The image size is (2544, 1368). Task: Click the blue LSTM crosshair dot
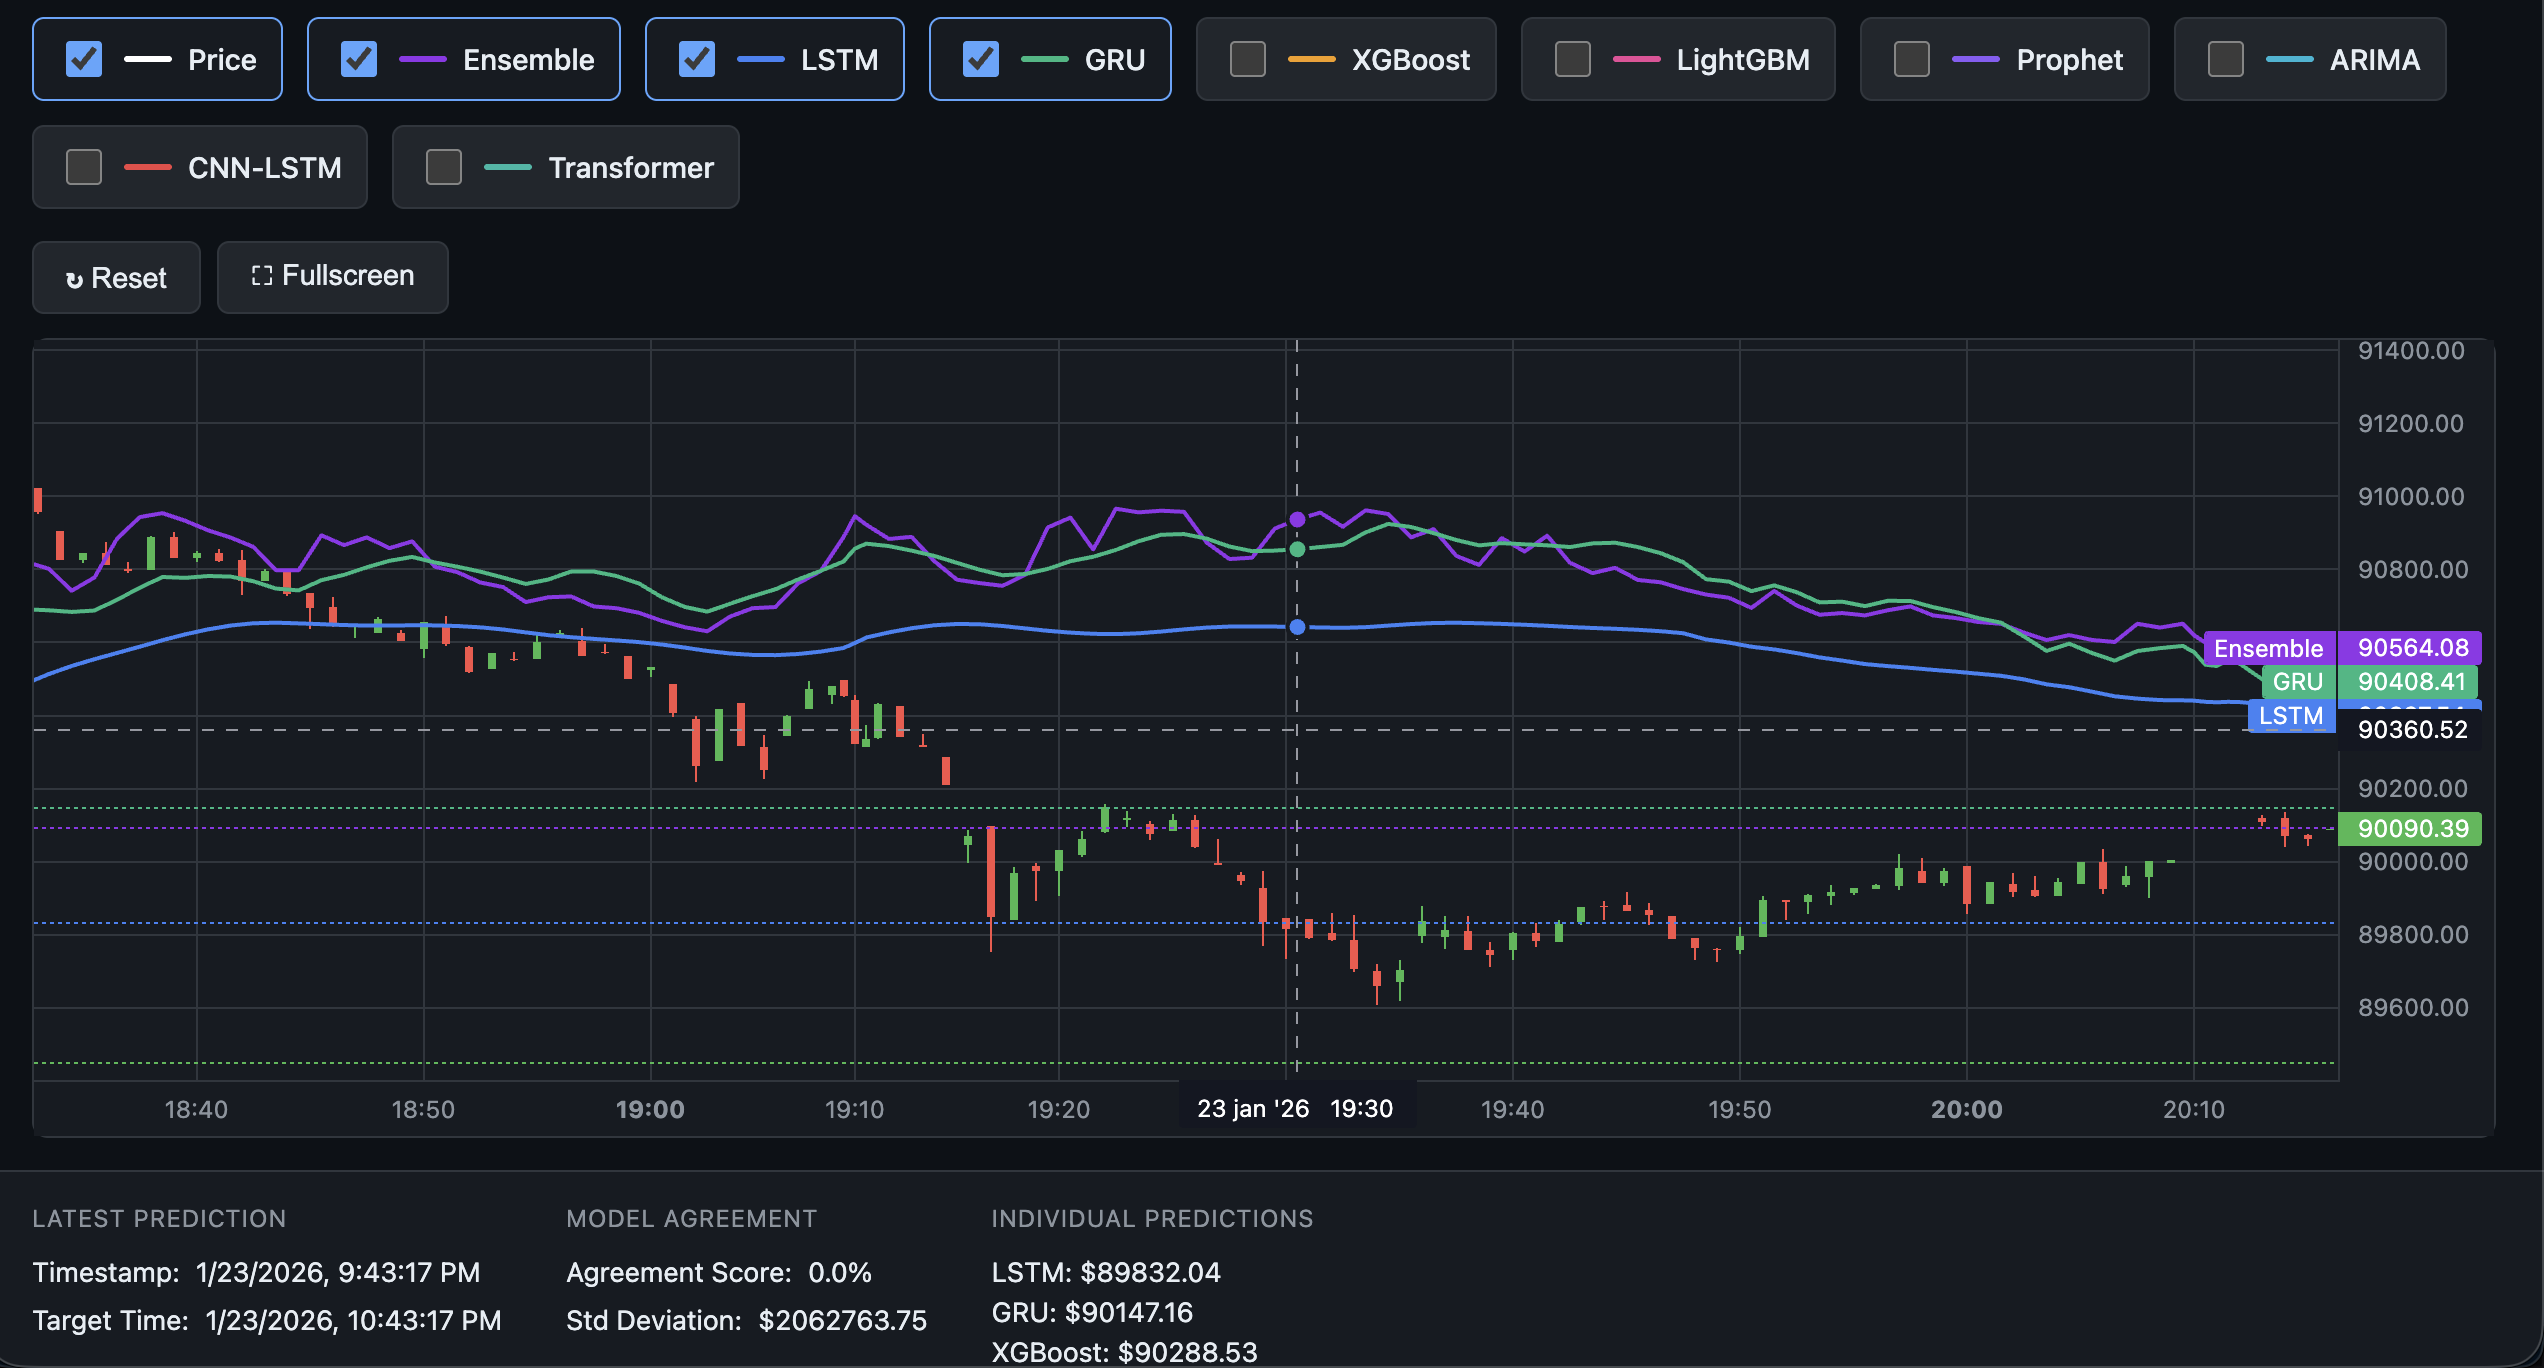pos(1297,627)
